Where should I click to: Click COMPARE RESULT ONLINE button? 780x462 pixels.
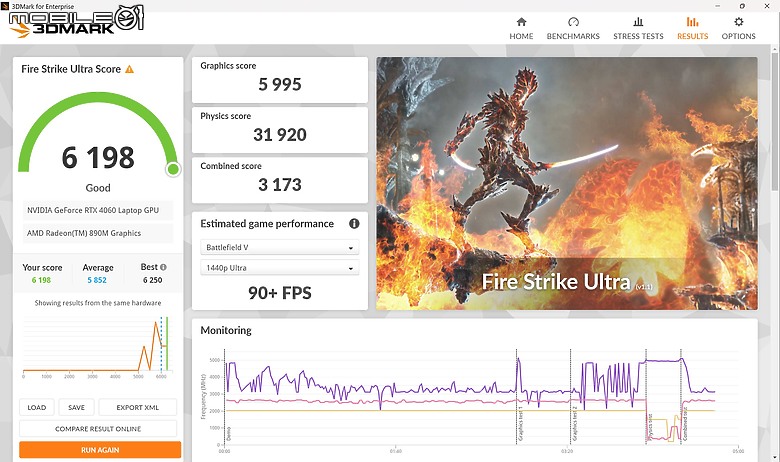[x=98, y=429]
